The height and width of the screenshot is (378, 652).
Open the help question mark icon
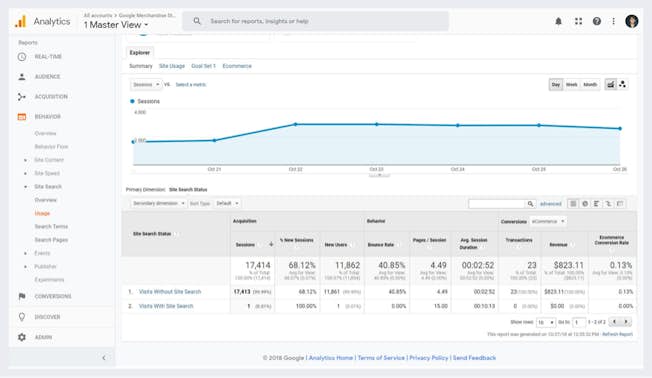coord(597,21)
